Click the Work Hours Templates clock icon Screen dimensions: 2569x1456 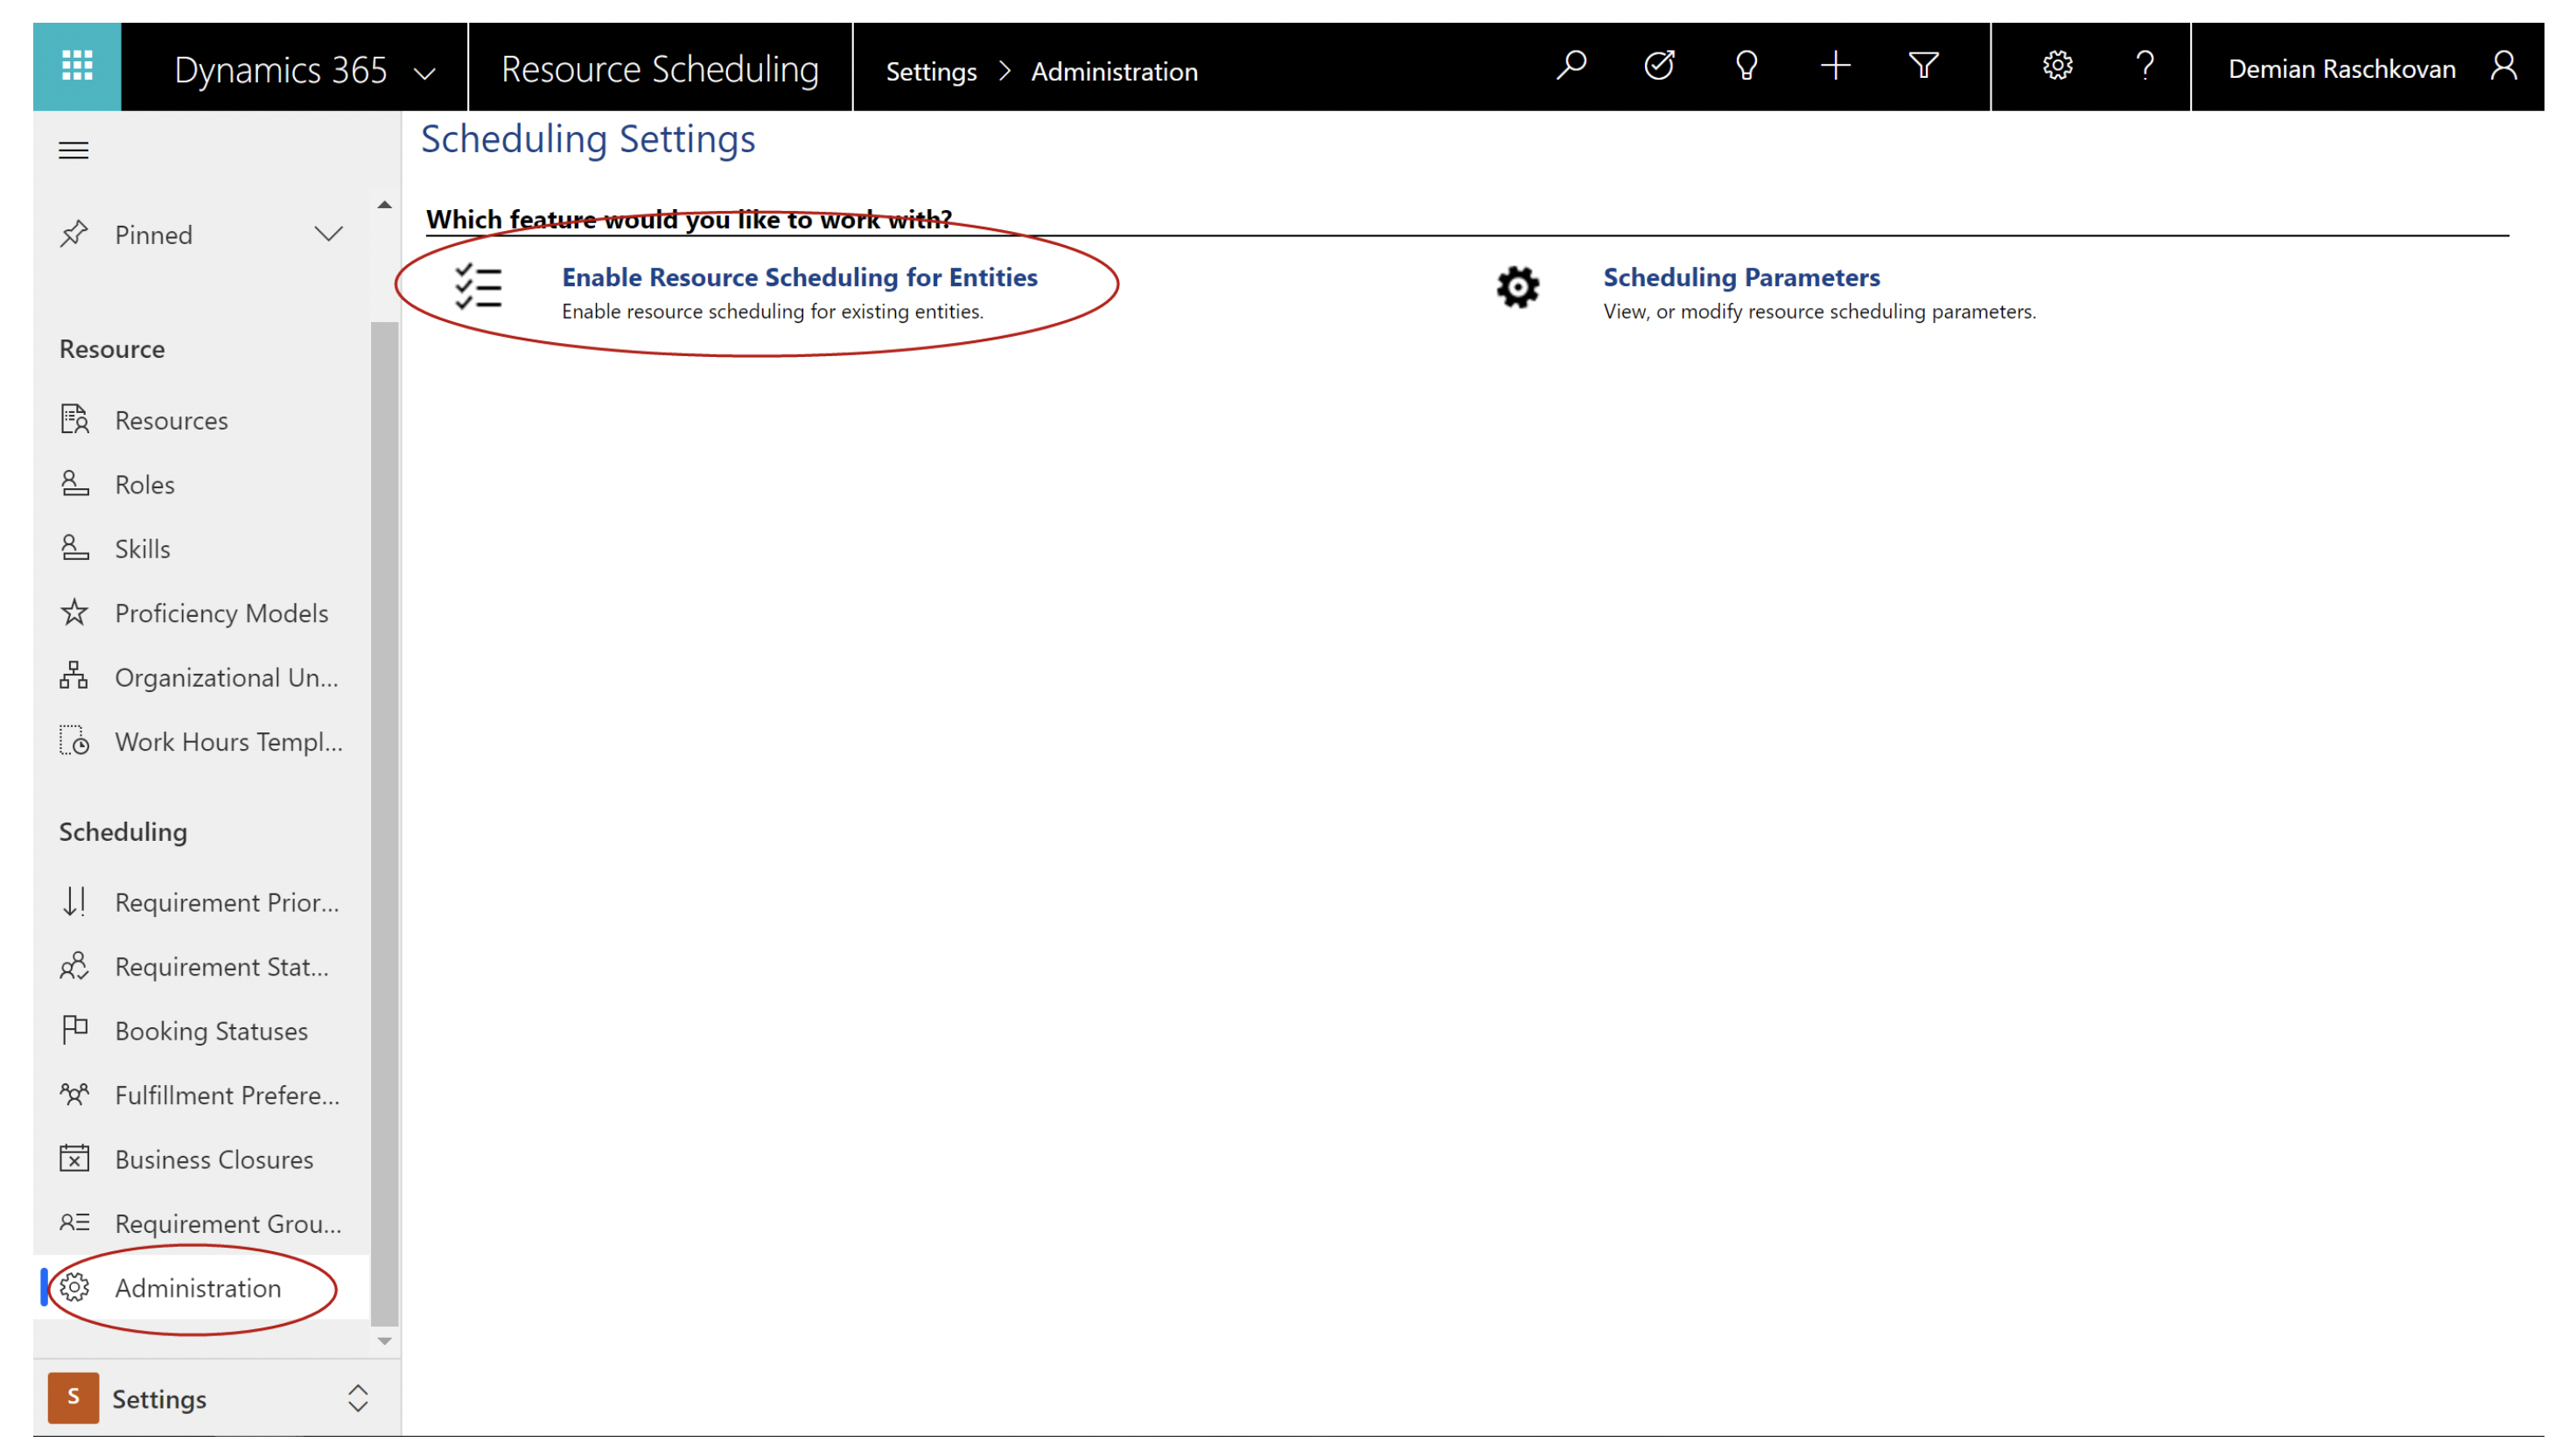(75, 741)
